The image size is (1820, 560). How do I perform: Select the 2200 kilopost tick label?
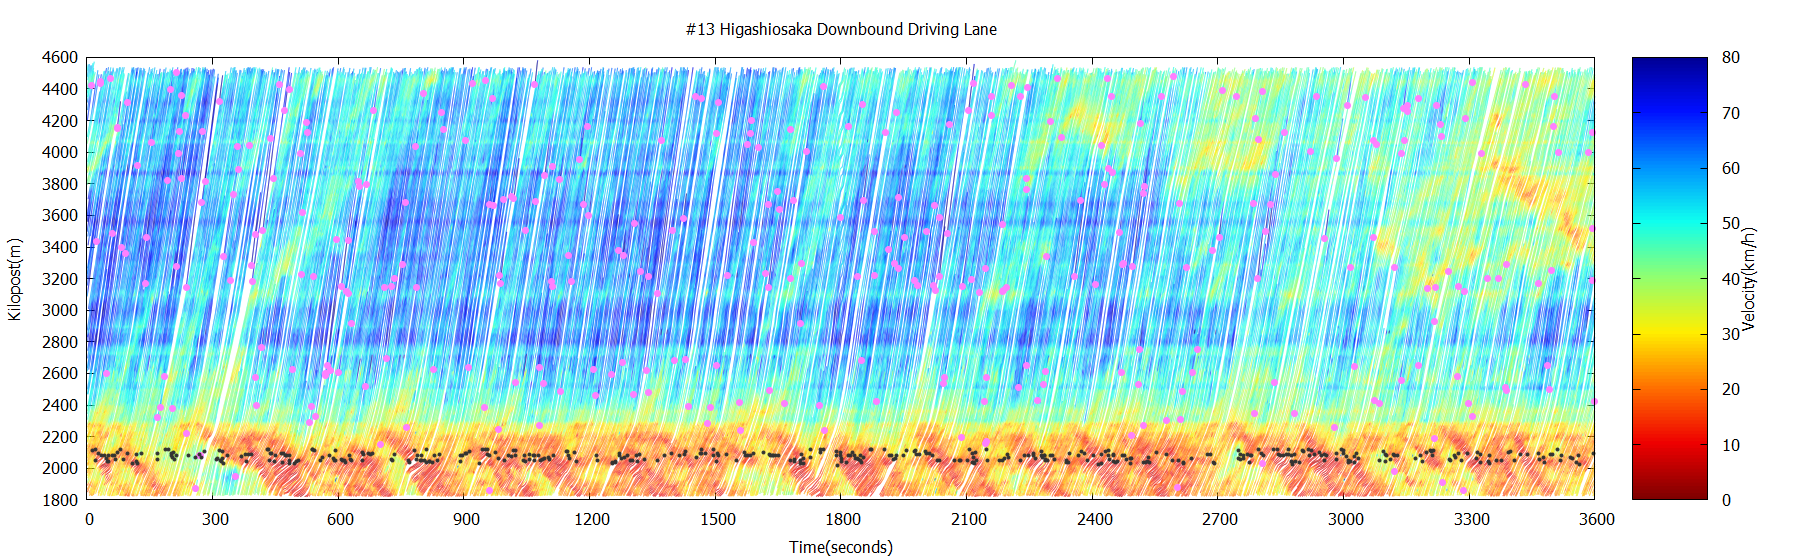coord(60,437)
